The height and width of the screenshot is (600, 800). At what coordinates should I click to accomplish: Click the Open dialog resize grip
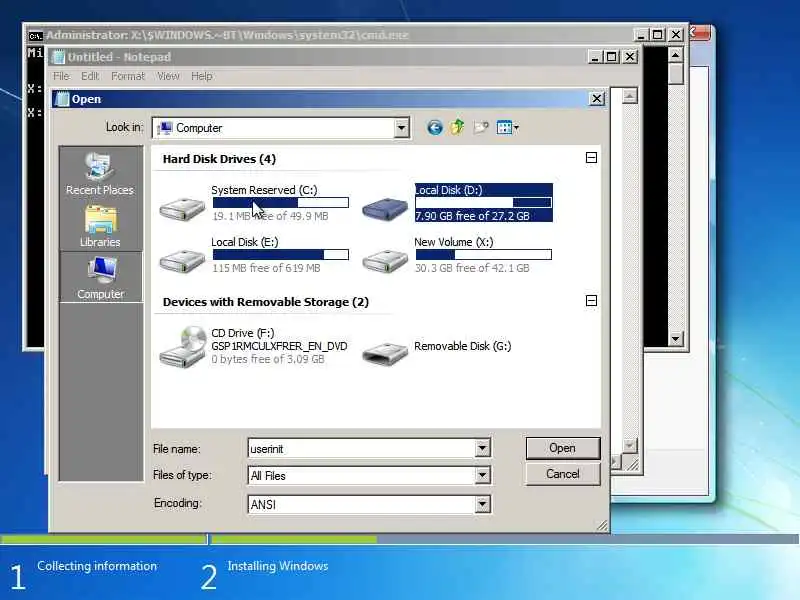tap(603, 526)
